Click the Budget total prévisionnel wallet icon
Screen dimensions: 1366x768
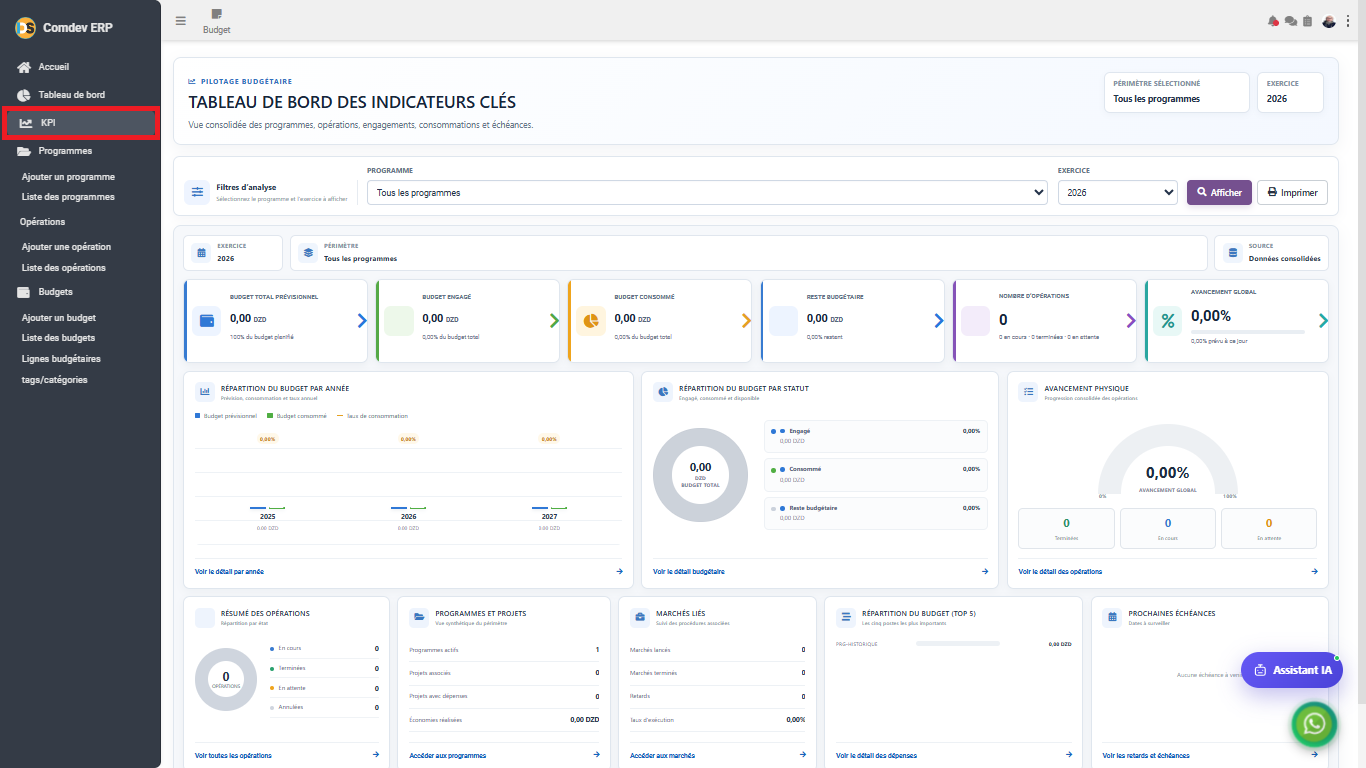click(207, 321)
